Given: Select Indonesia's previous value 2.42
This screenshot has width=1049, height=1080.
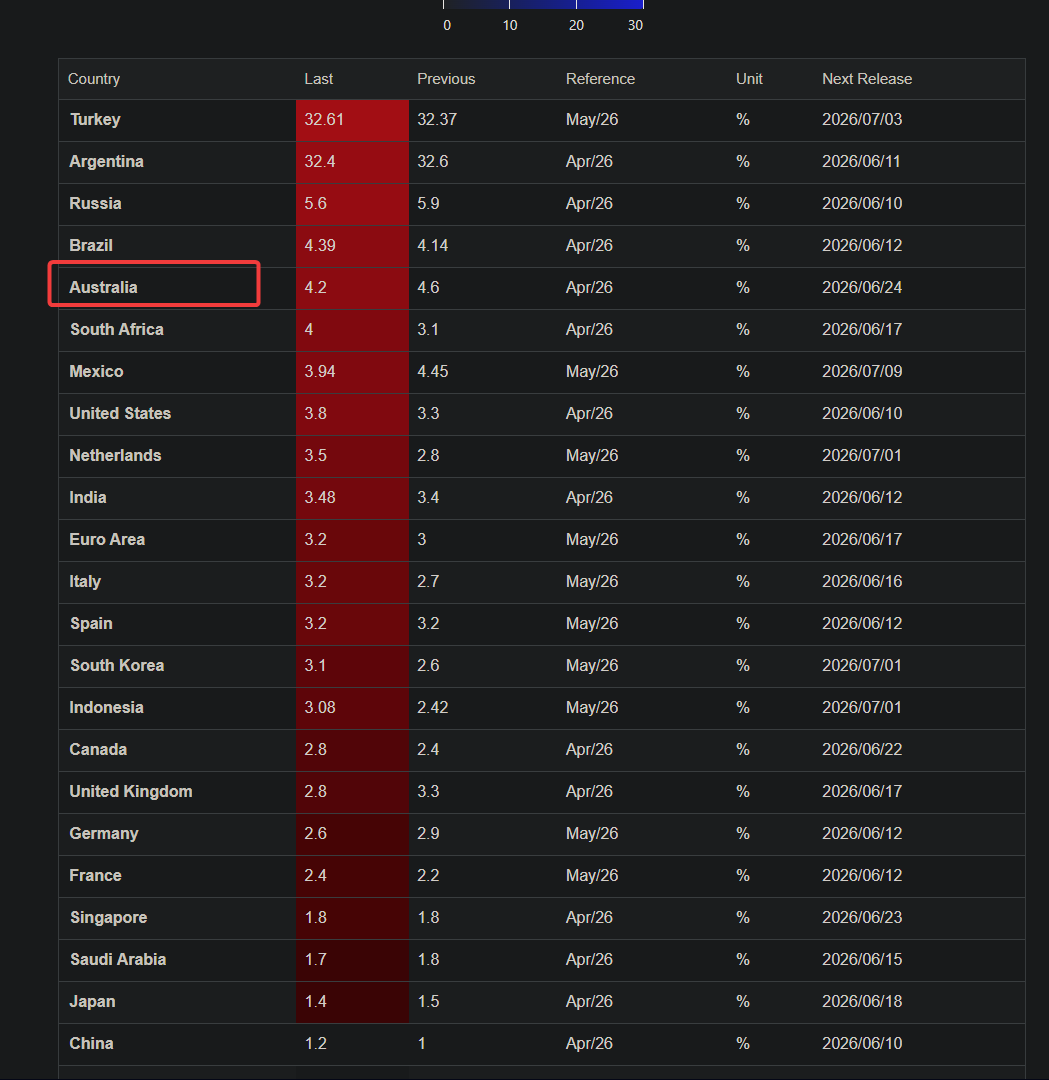Looking at the screenshot, I should [433, 708].
